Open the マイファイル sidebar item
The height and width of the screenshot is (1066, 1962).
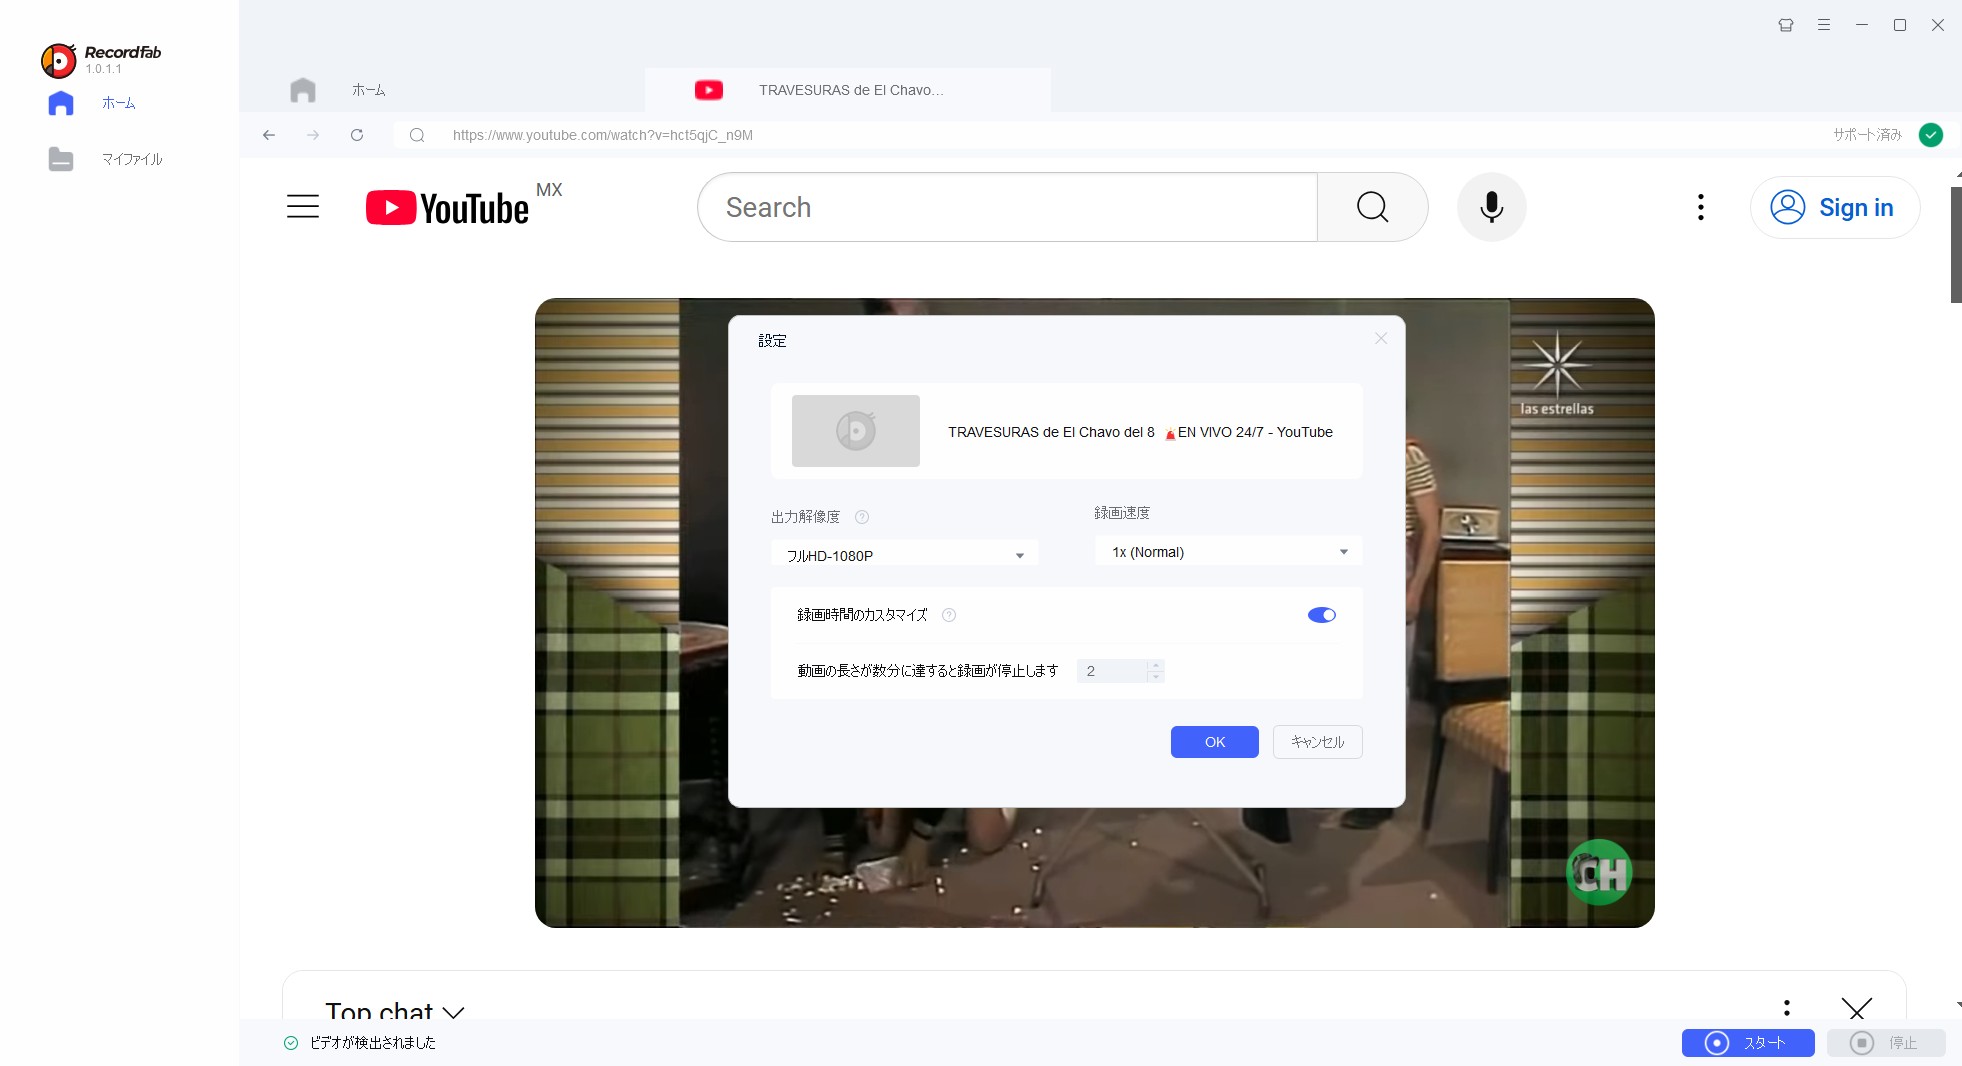click(x=131, y=159)
